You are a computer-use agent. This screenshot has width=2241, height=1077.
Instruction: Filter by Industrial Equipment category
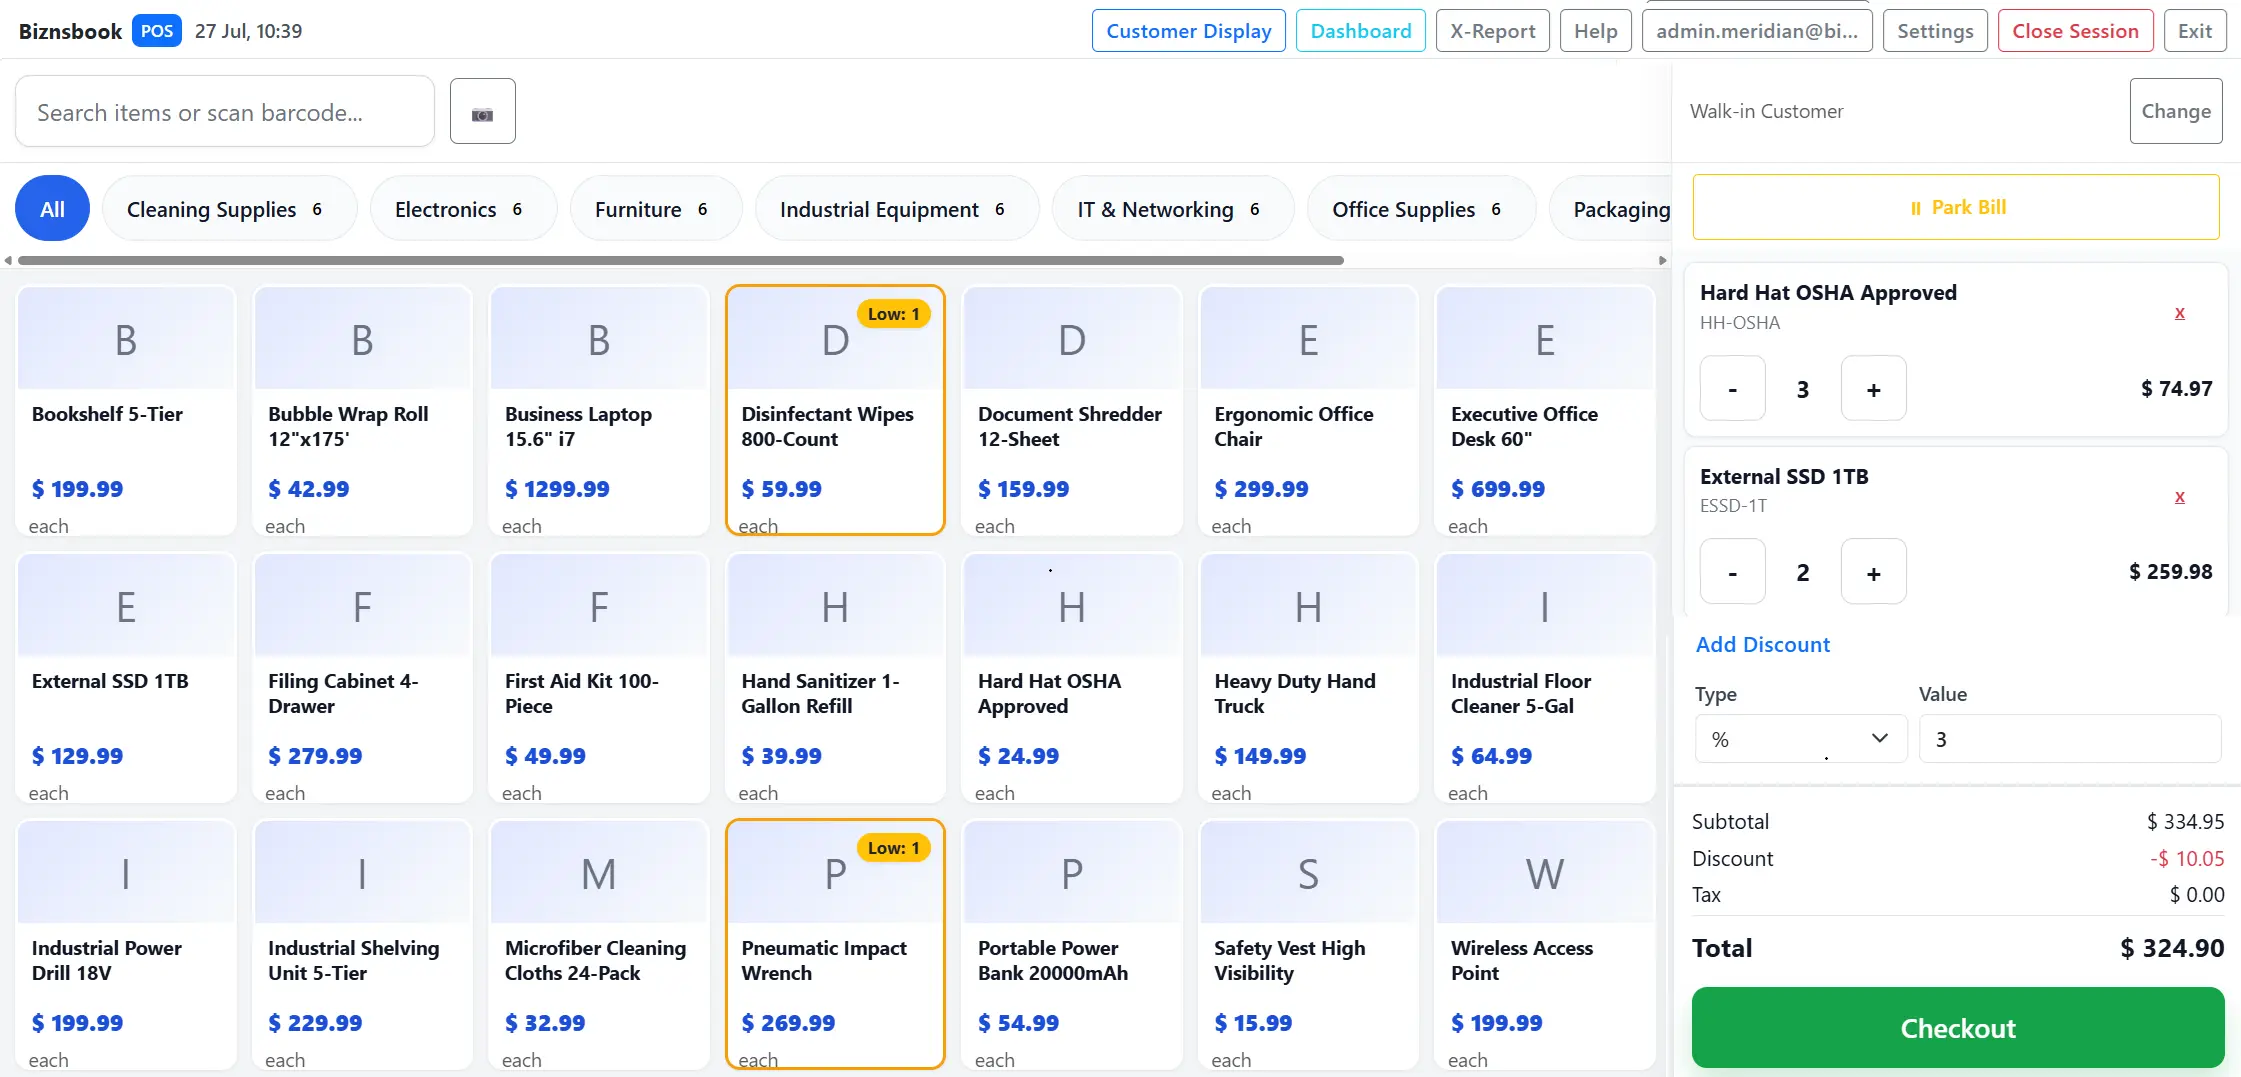click(897, 209)
